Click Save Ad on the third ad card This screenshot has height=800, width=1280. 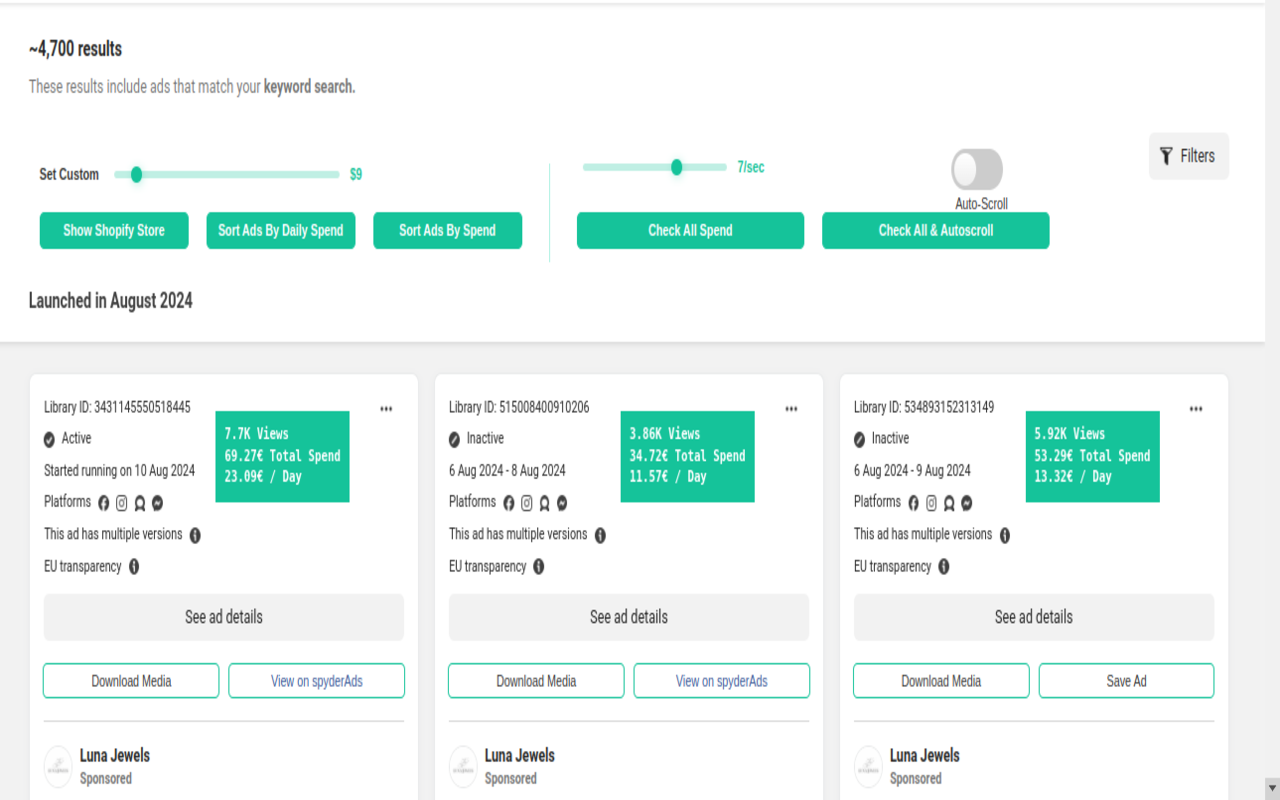point(1126,681)
